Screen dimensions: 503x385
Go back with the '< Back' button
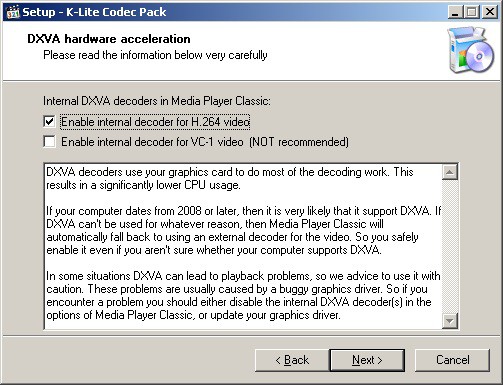[x=292, y=360]
